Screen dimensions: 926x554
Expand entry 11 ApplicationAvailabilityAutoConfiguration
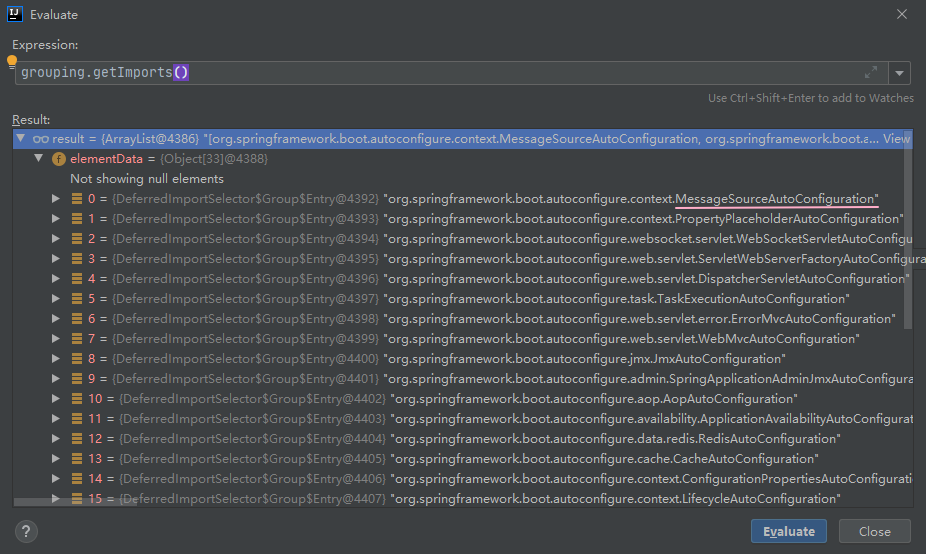56,419
